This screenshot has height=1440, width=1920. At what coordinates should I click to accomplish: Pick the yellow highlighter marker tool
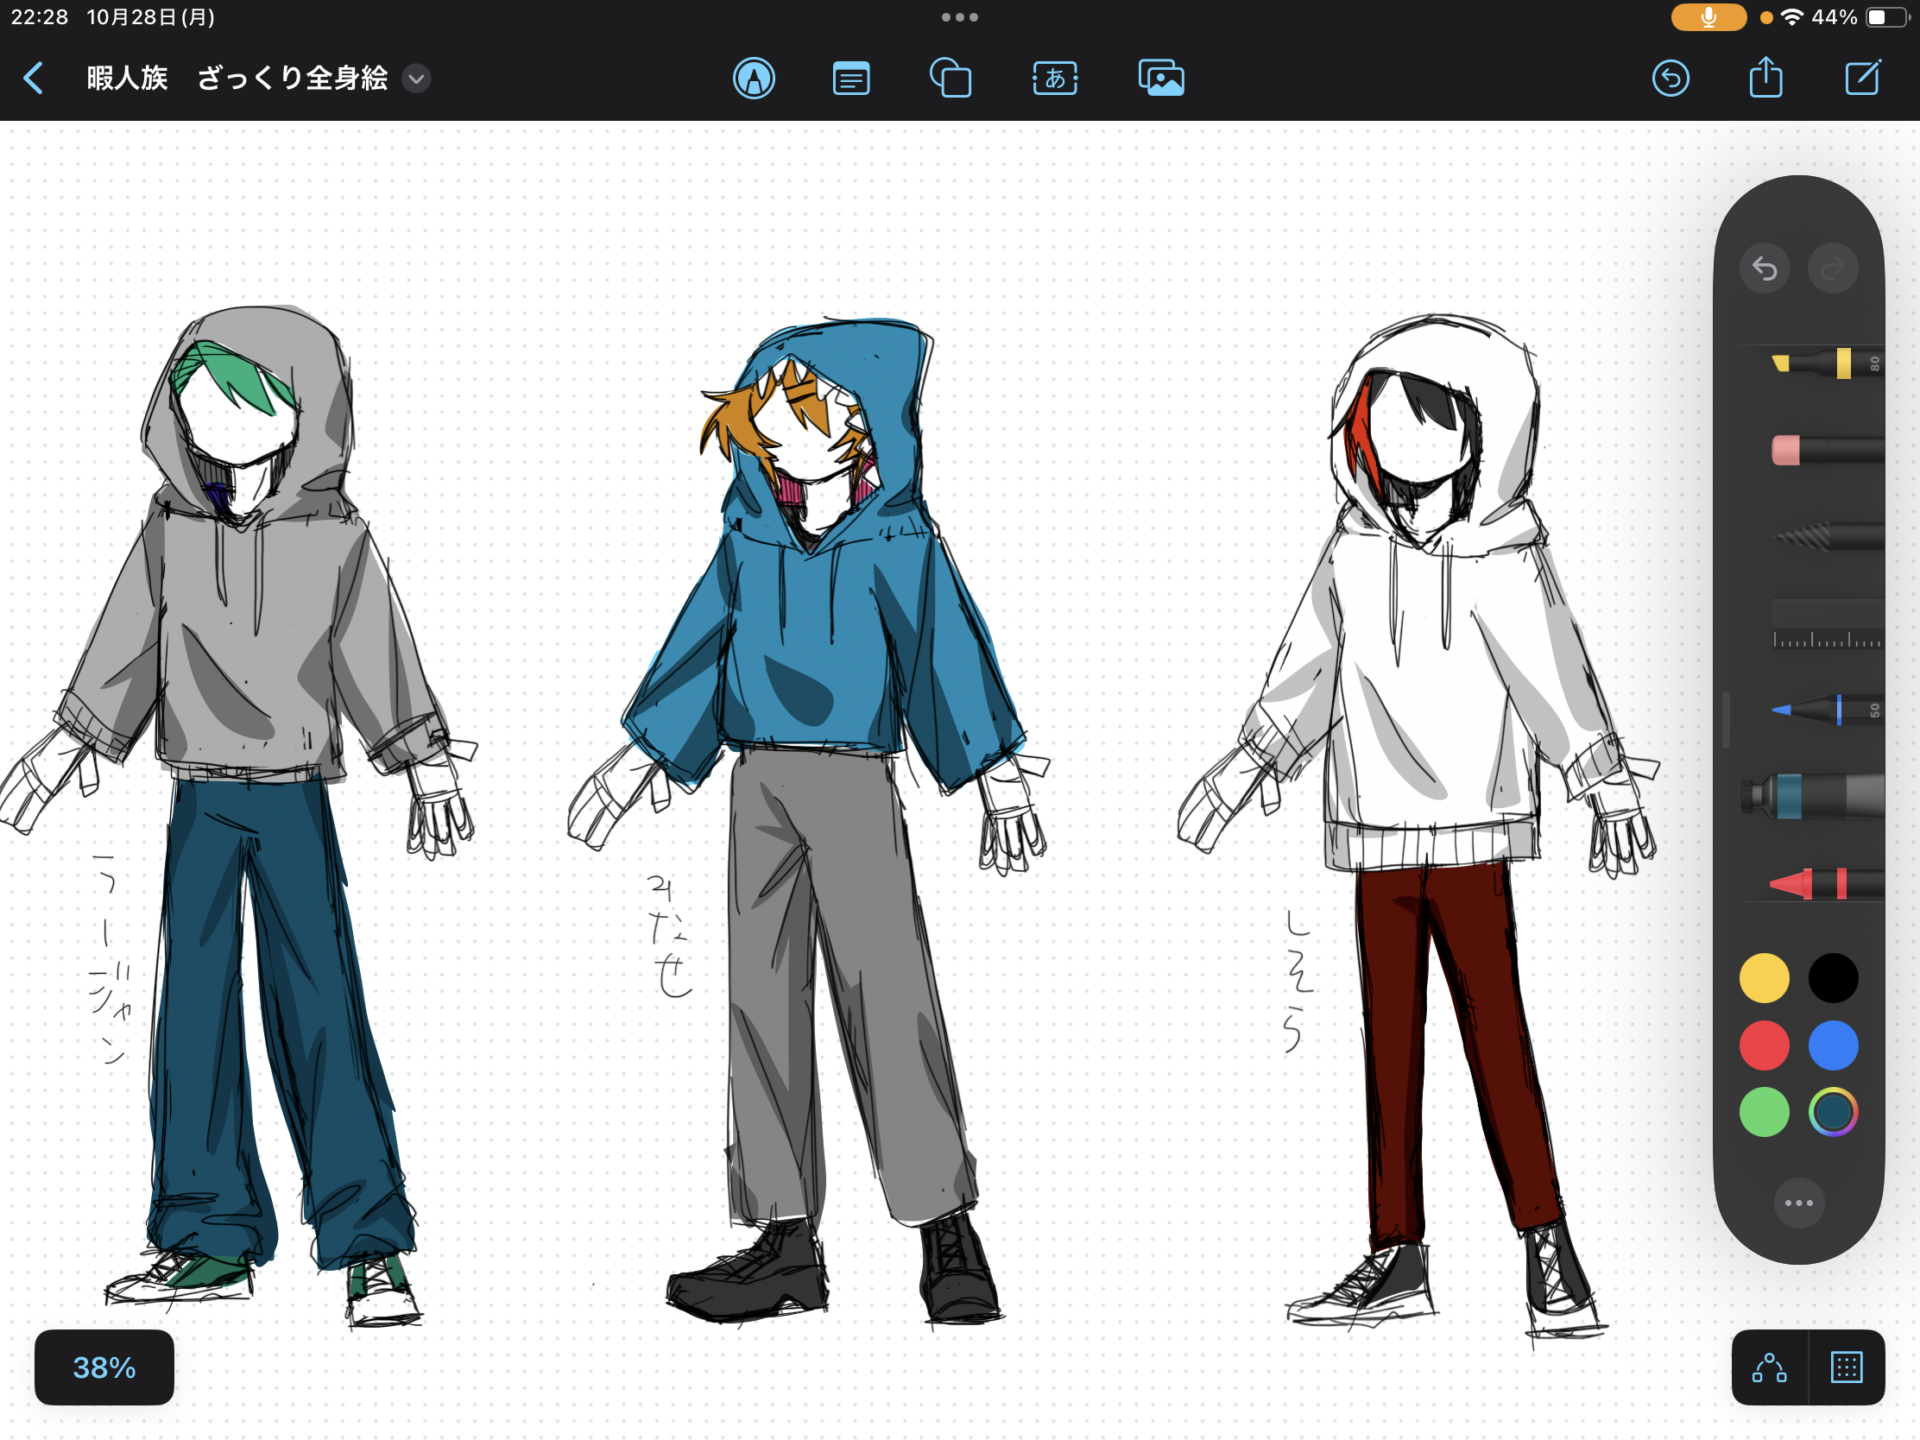point(1820,363)
